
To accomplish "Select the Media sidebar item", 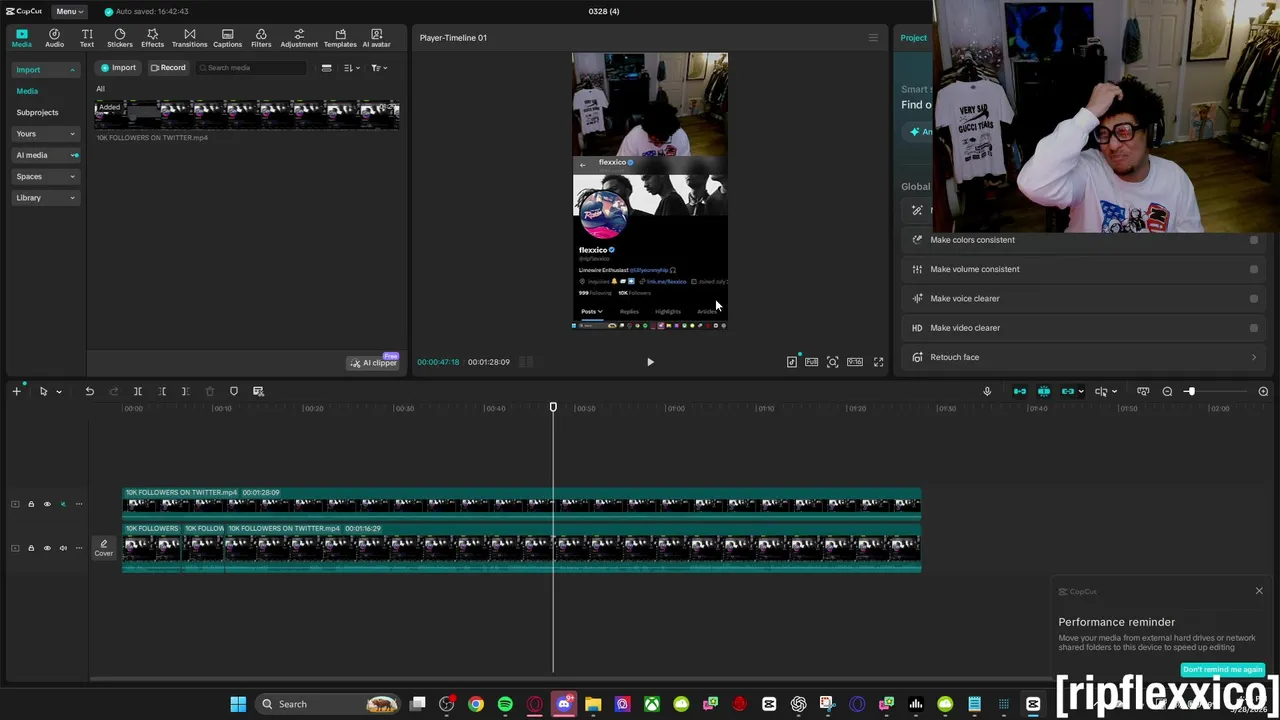I will (x=27, y=91).
